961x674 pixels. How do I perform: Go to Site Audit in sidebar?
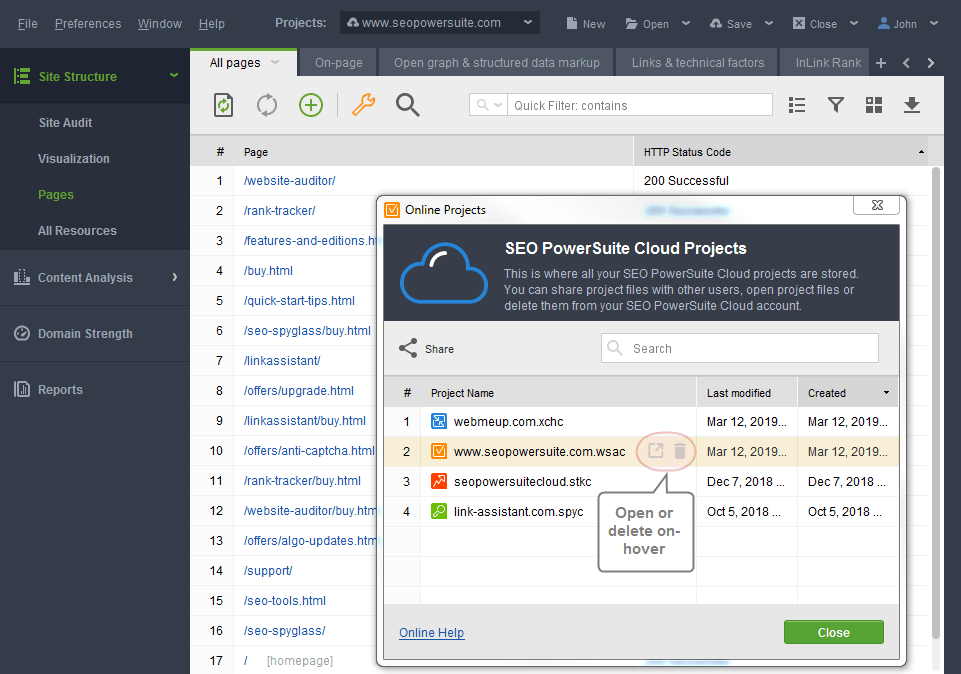[66, 123]
